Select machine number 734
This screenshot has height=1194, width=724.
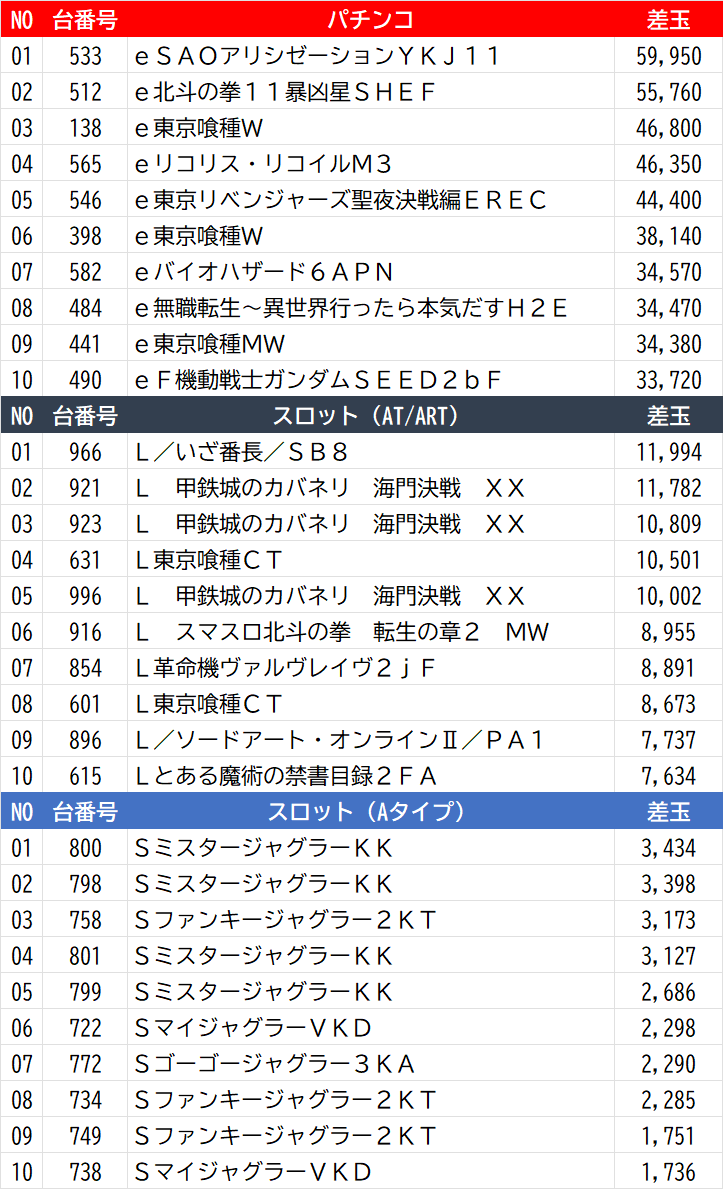[85, 1100]
